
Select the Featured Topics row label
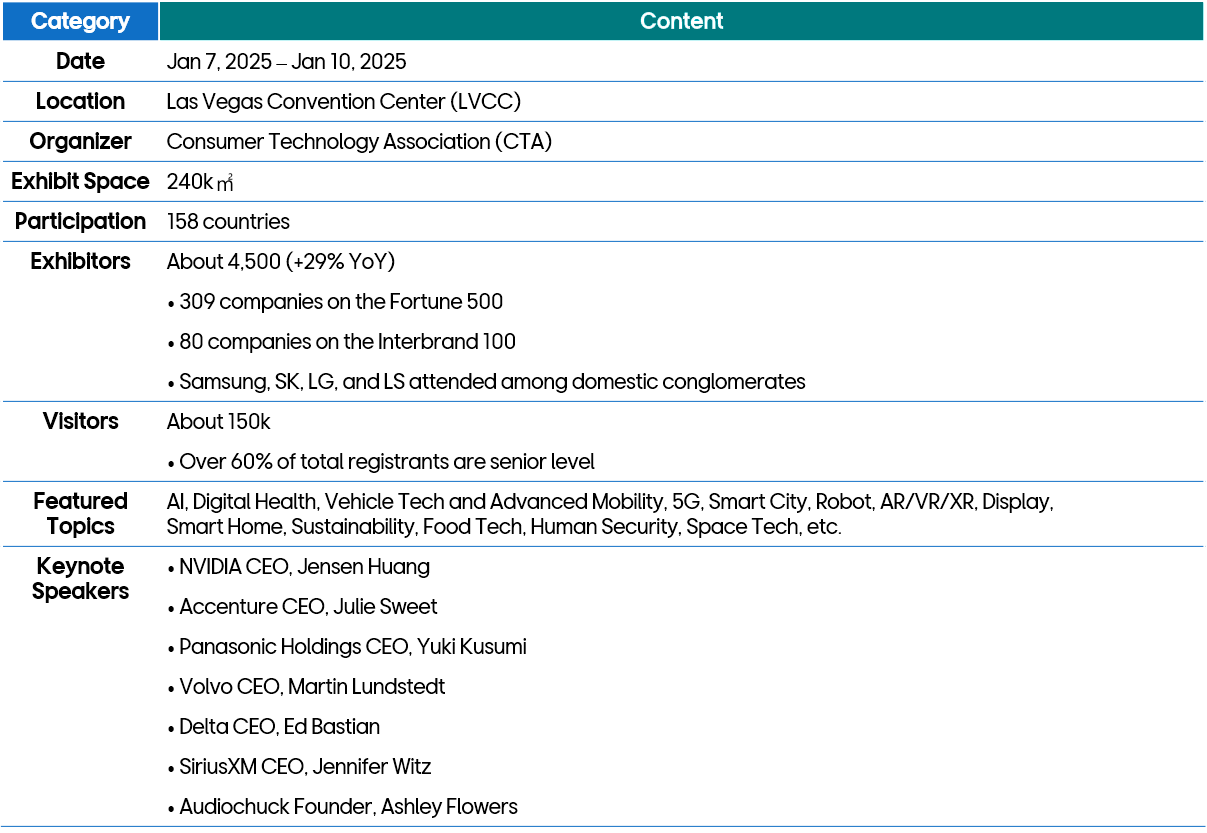point(80,514)
